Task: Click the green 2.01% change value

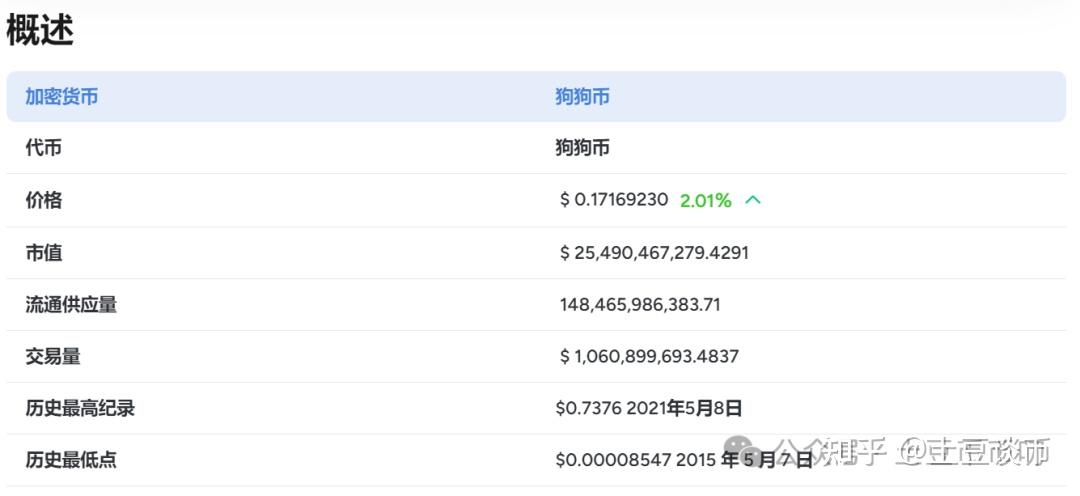Action: 705,200
